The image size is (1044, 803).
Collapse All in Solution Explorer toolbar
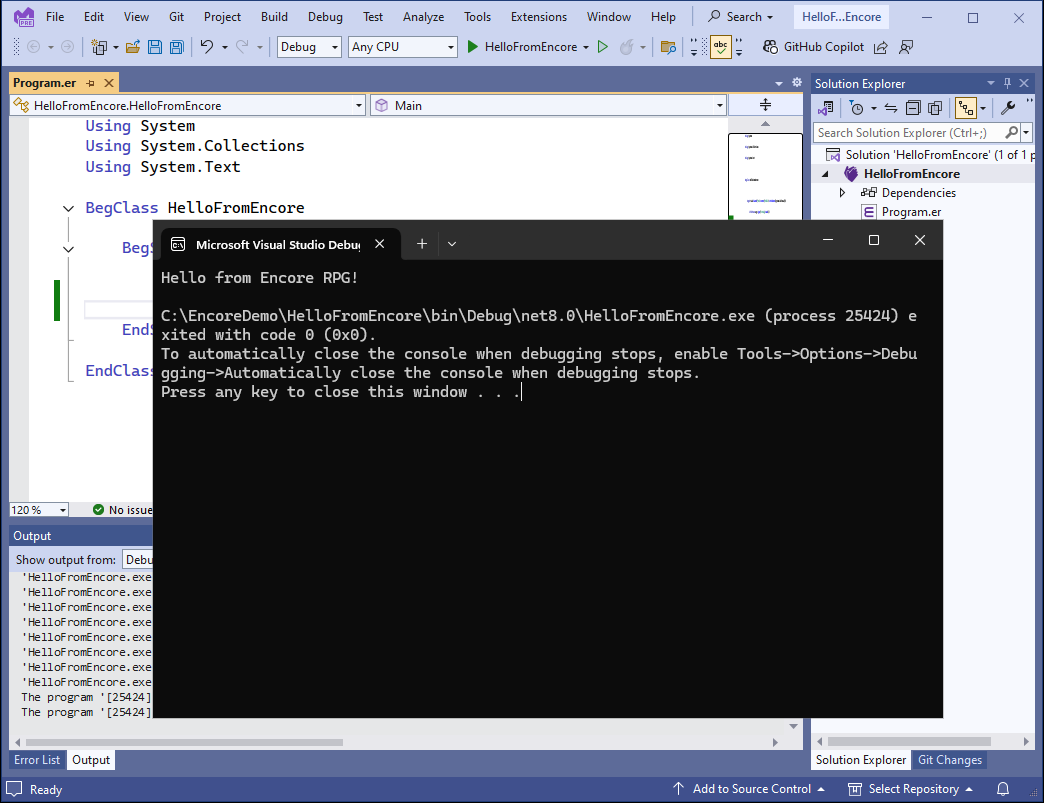coord(914,108)
